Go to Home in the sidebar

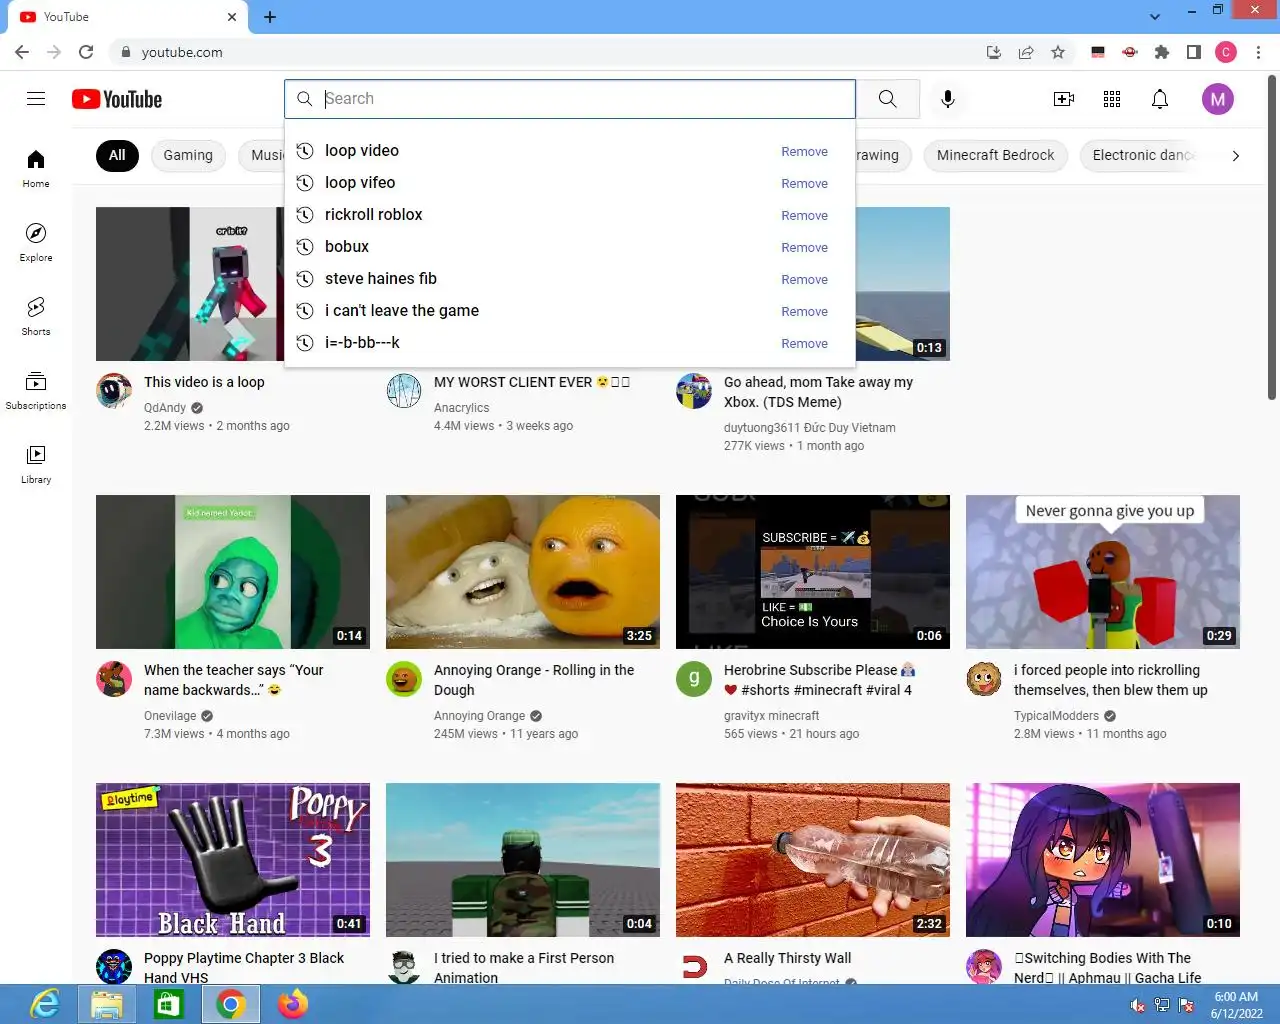tap(36, 168)
